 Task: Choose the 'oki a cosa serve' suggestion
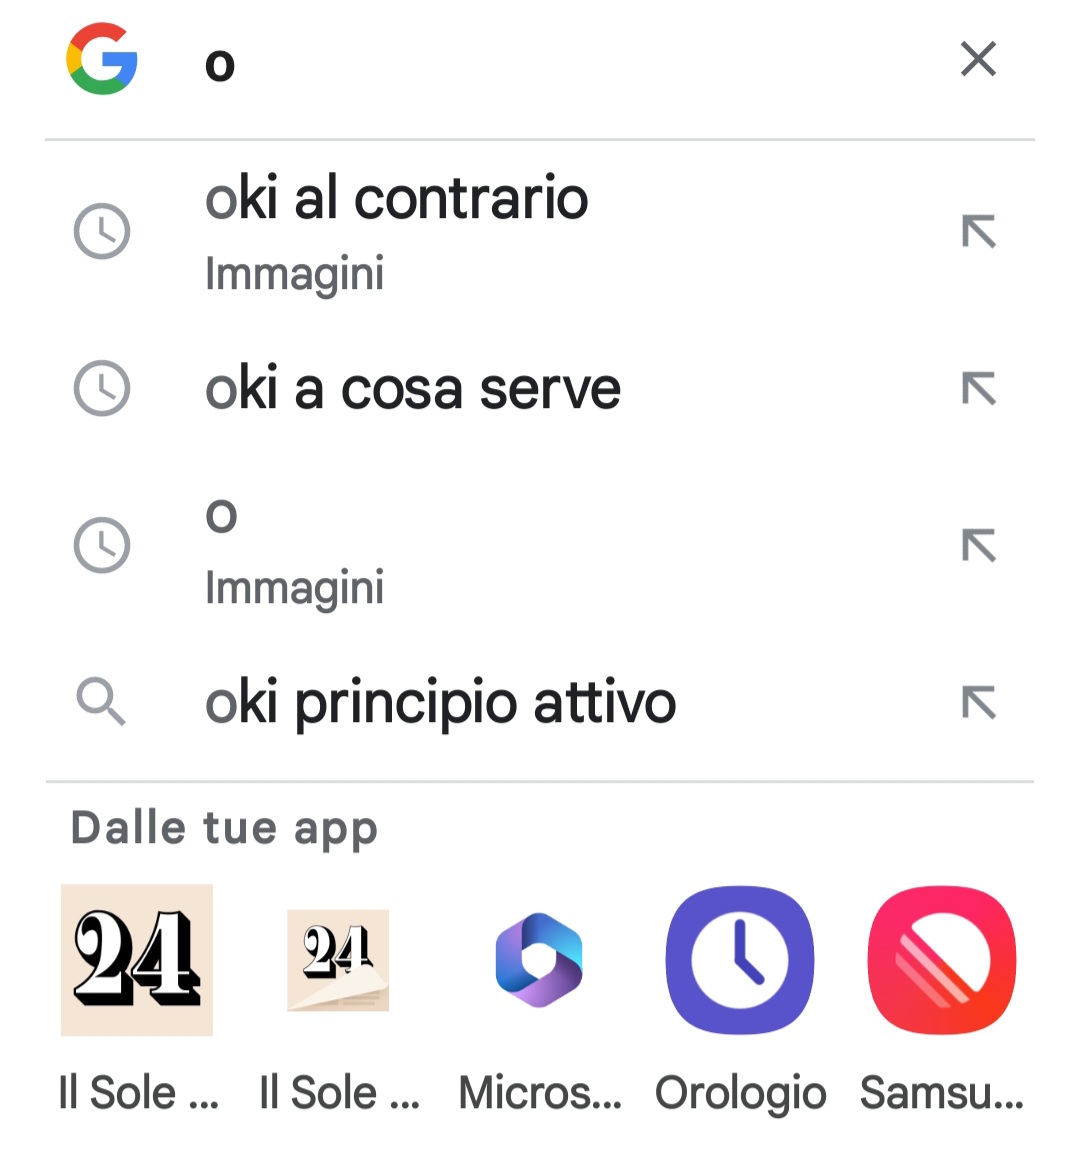click(540, 389)
